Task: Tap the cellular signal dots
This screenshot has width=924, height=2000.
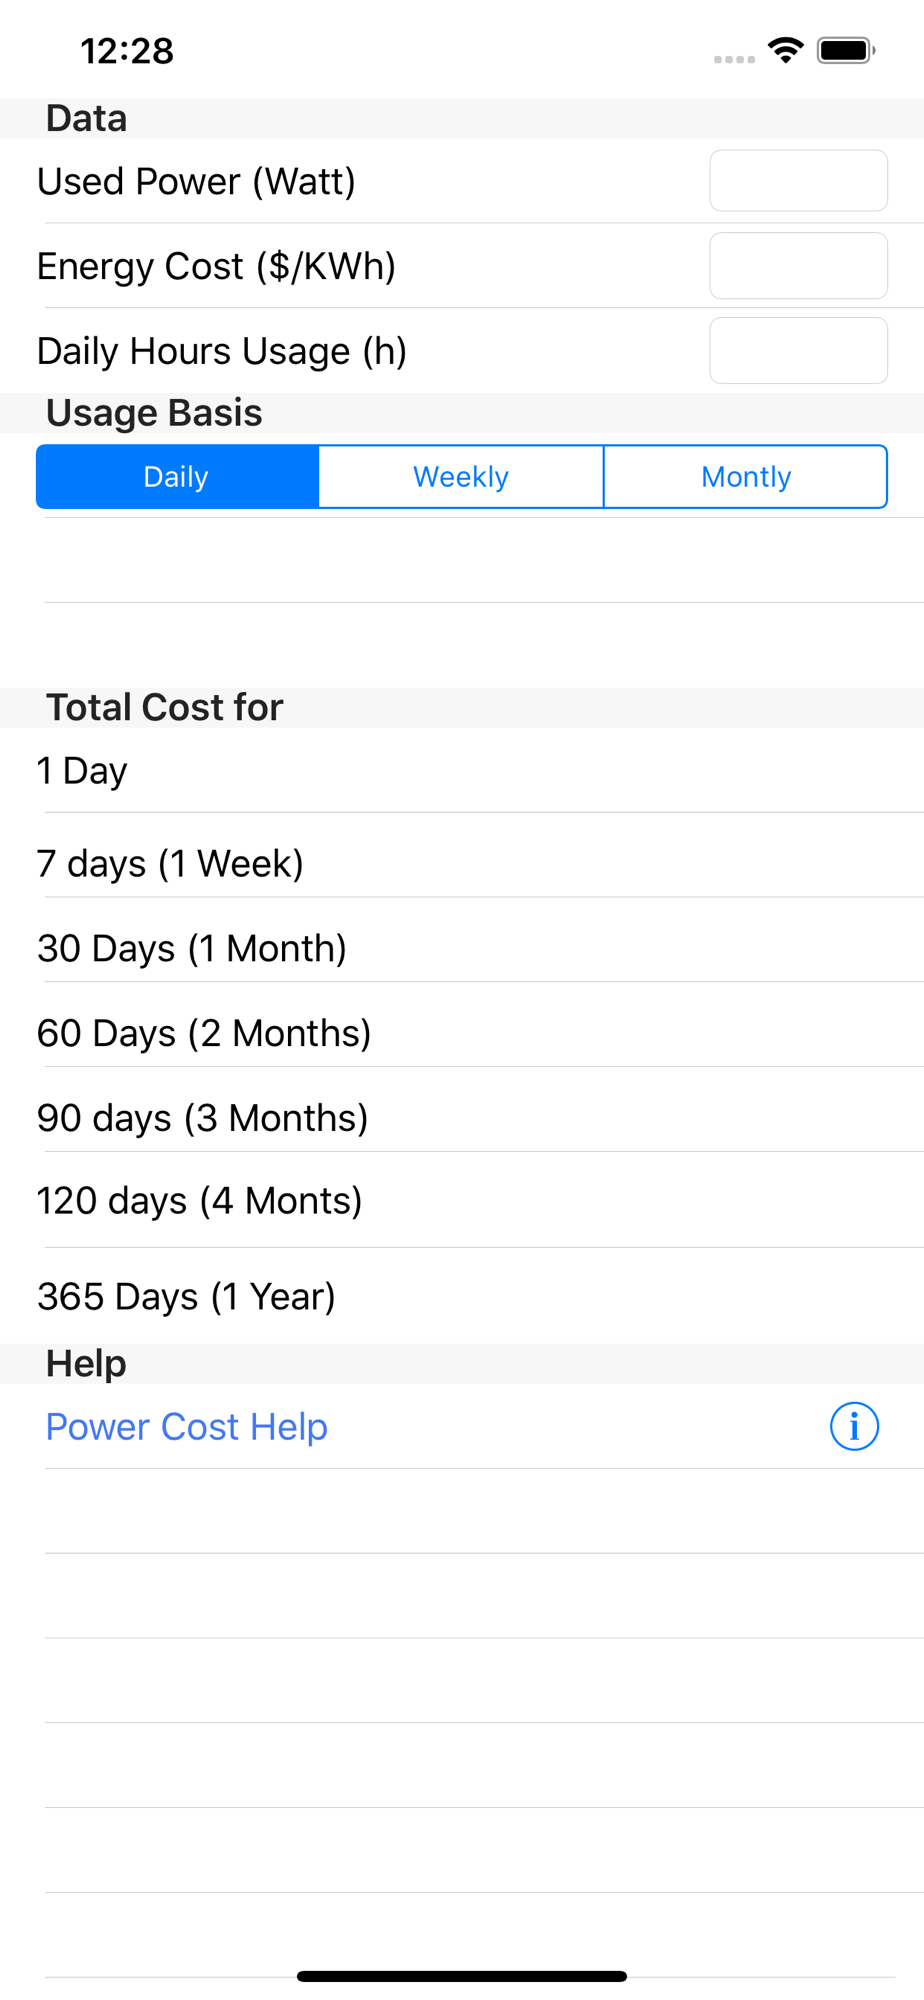Action: point(734,59)
